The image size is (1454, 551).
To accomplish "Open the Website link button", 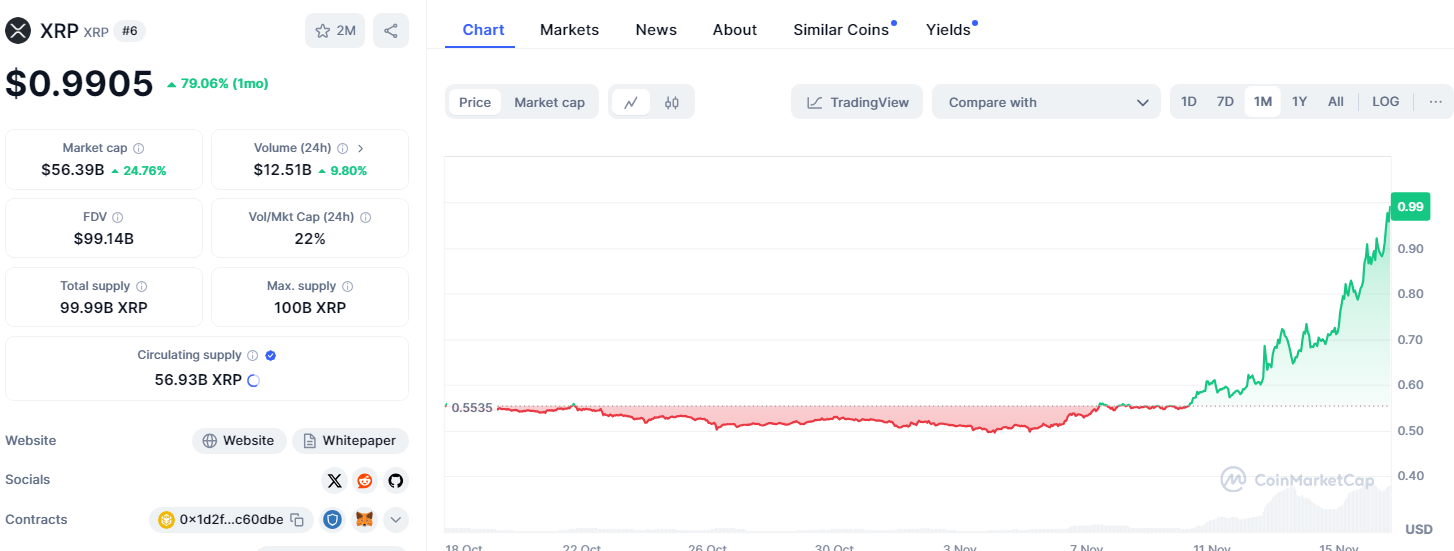I will 239,441.
